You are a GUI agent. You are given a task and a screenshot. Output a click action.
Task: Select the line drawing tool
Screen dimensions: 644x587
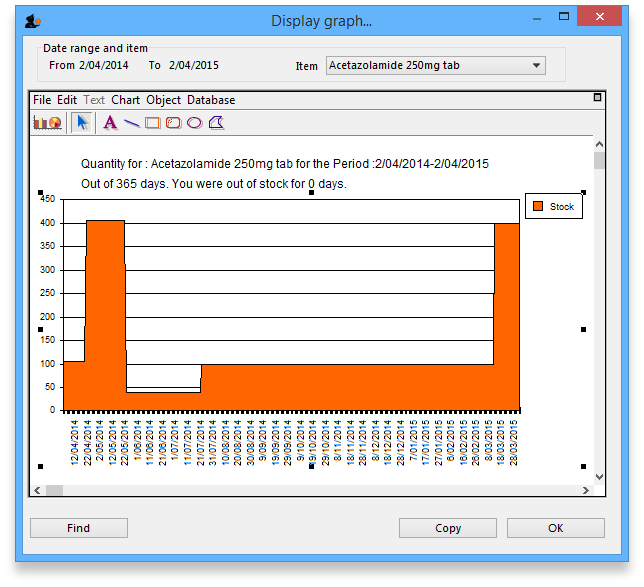point(132,122)
